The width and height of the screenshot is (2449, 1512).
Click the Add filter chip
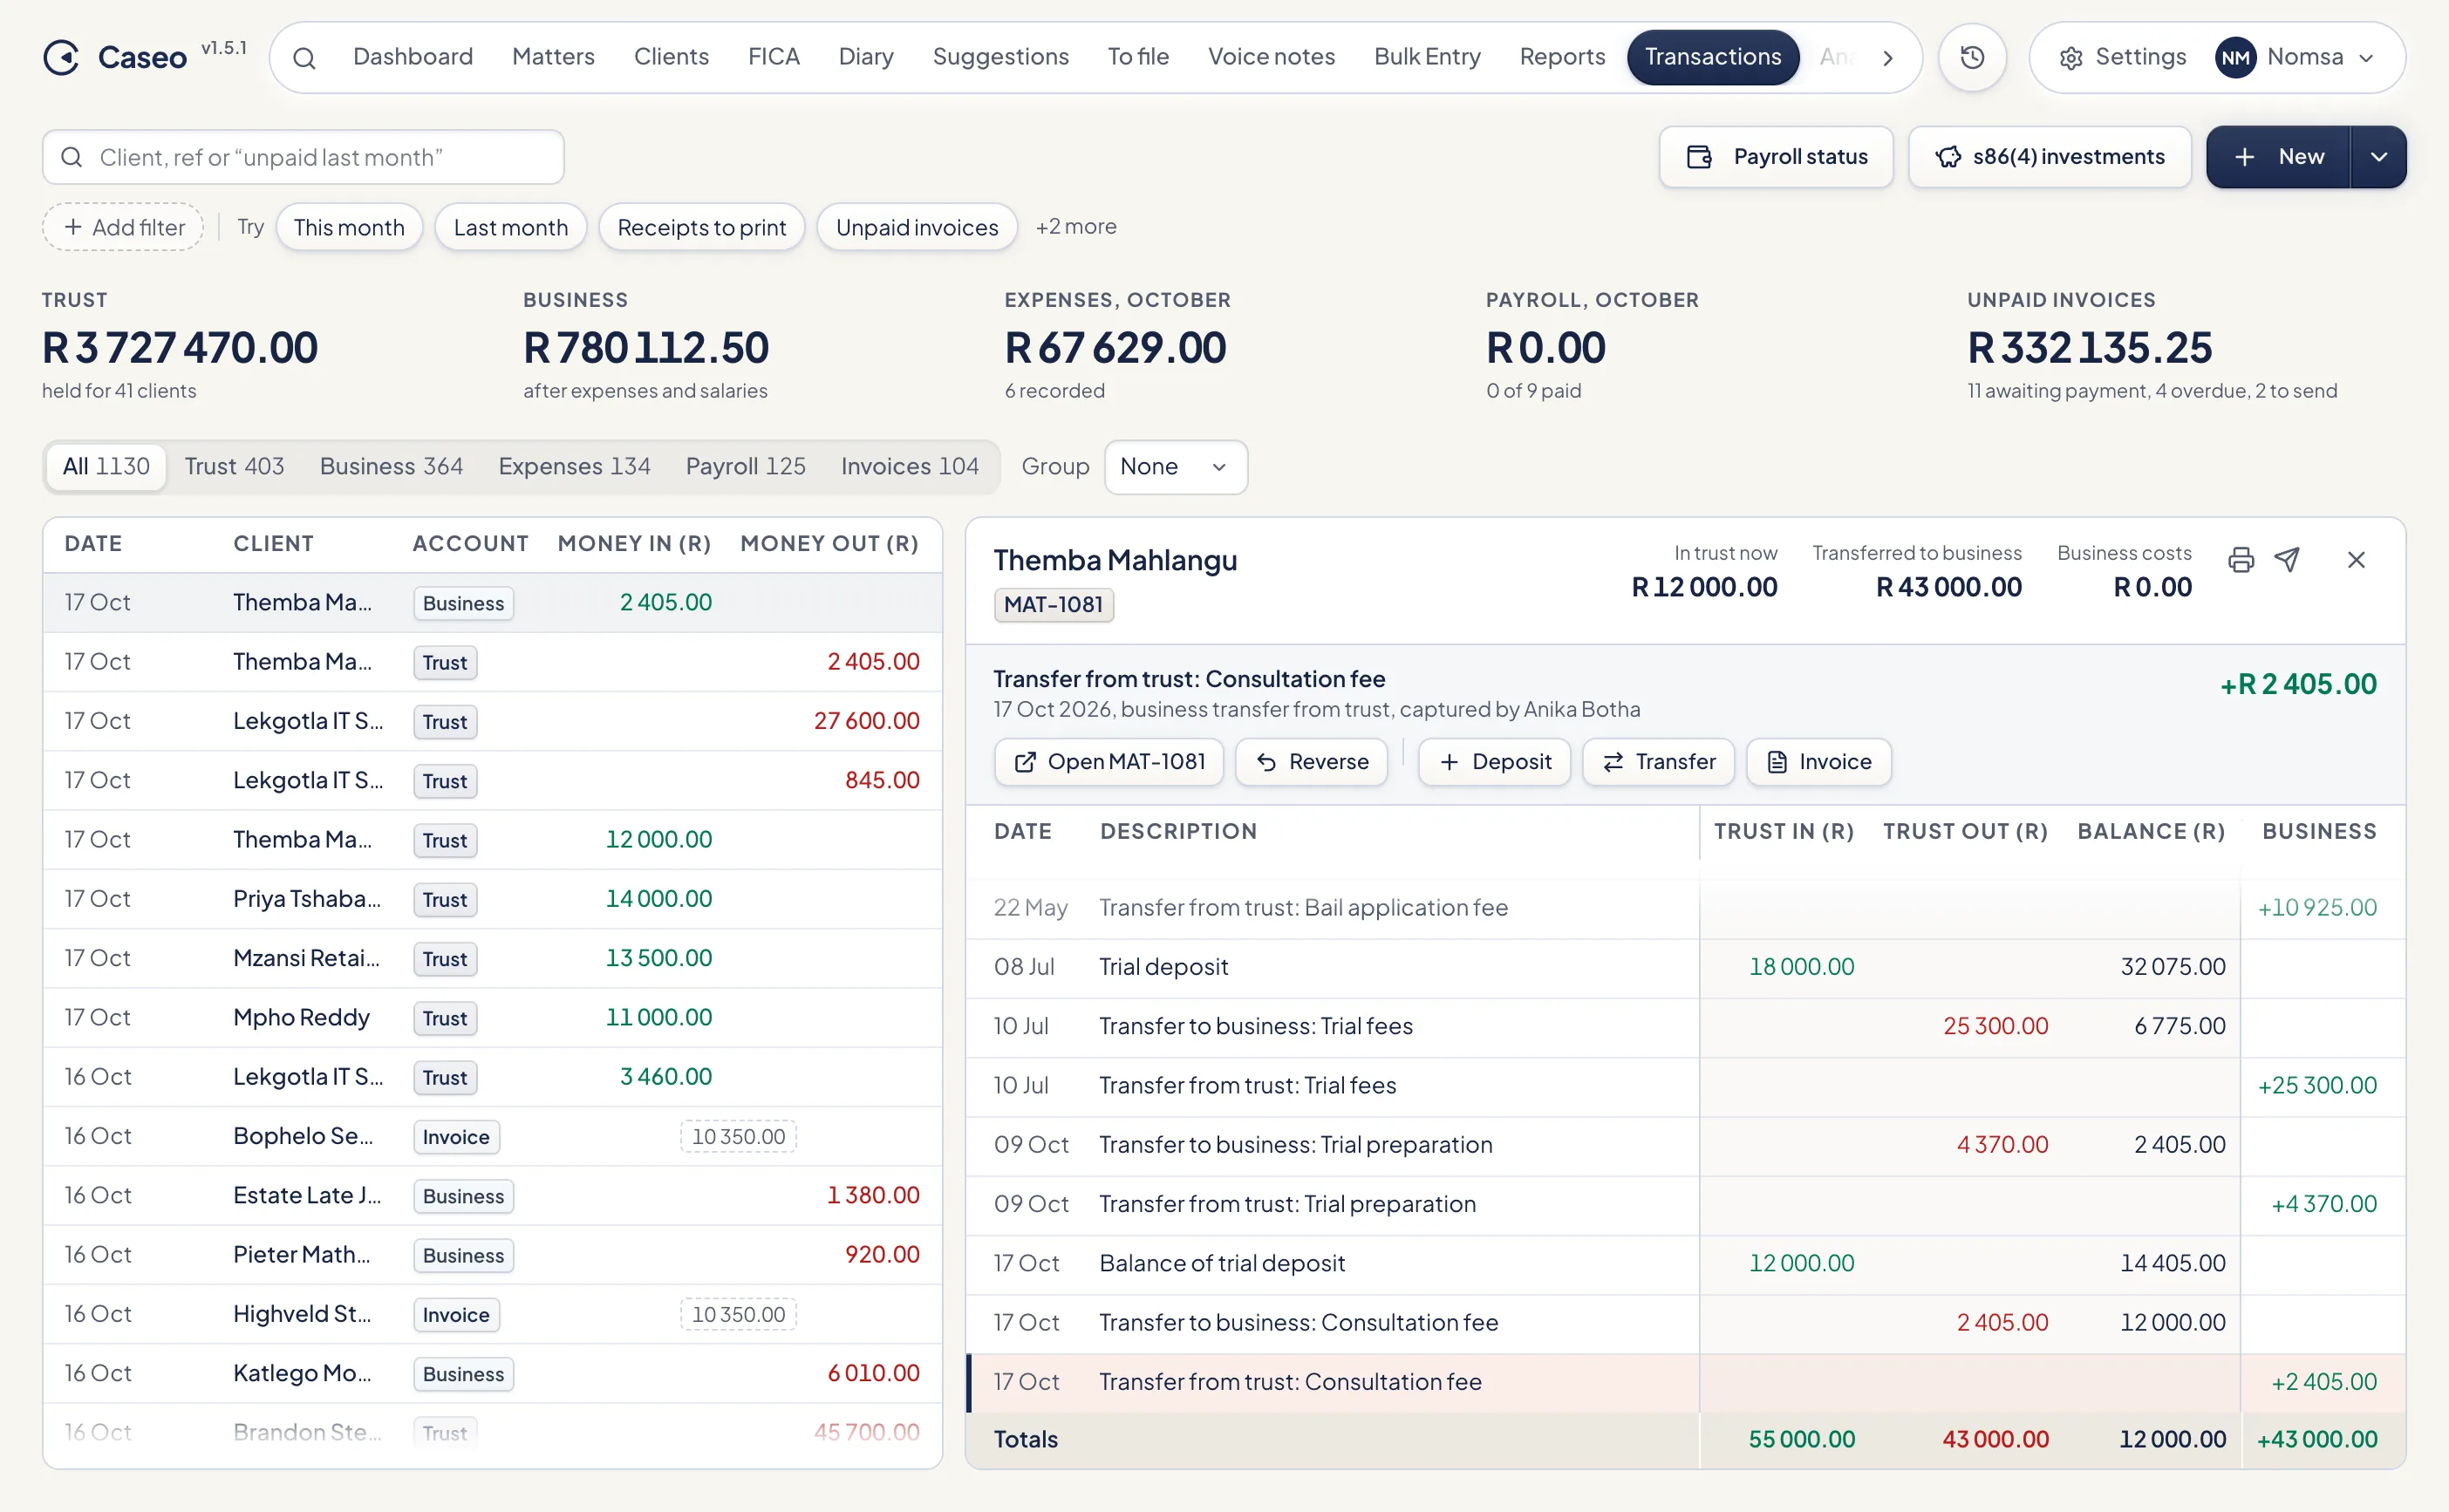point(123,227)
